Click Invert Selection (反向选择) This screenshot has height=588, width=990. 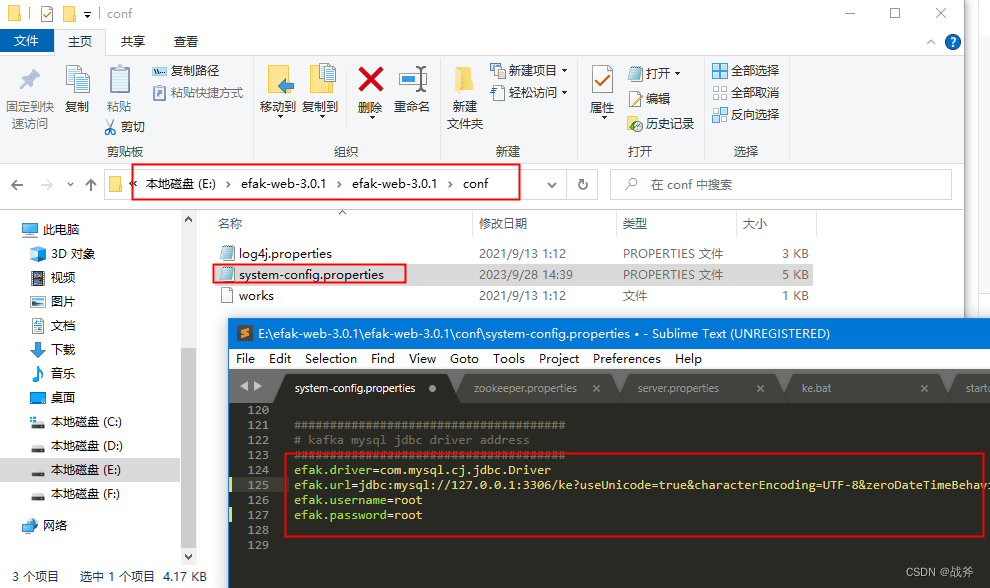coord(746,115)
